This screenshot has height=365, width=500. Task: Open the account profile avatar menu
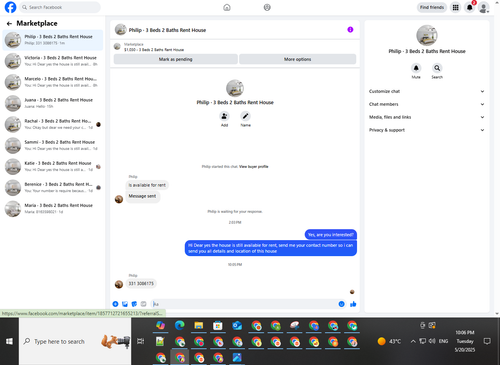pyautogui.click(x=483, y=7)
